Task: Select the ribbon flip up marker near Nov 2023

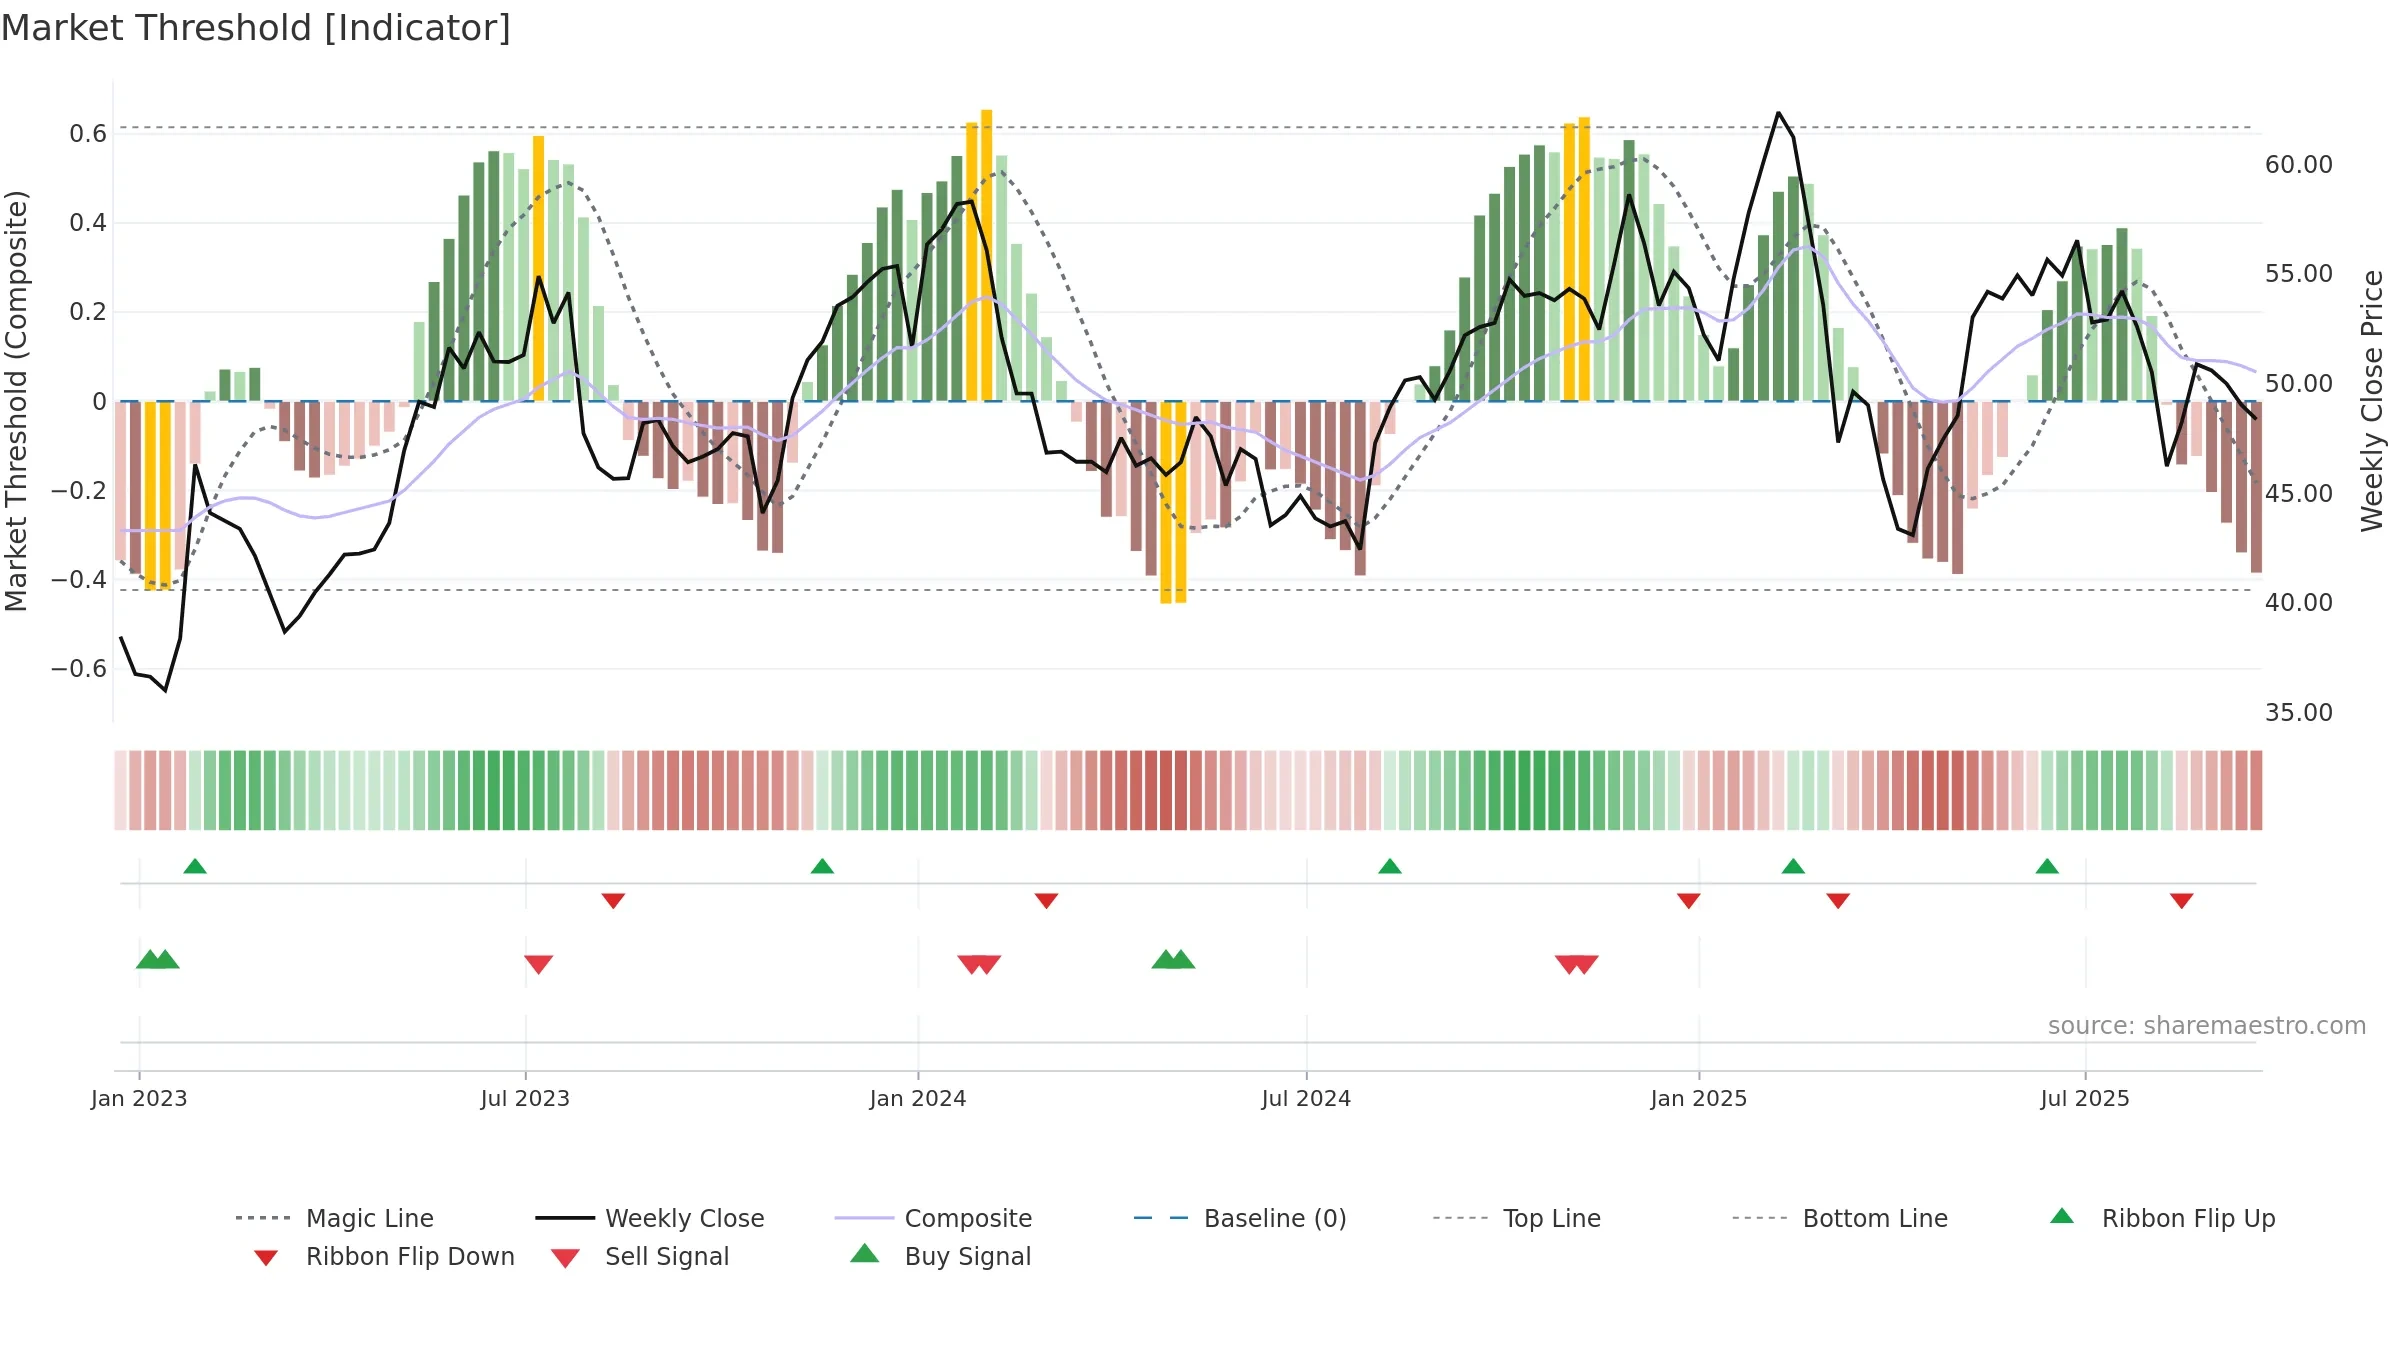Action: (x=822, y=866)
